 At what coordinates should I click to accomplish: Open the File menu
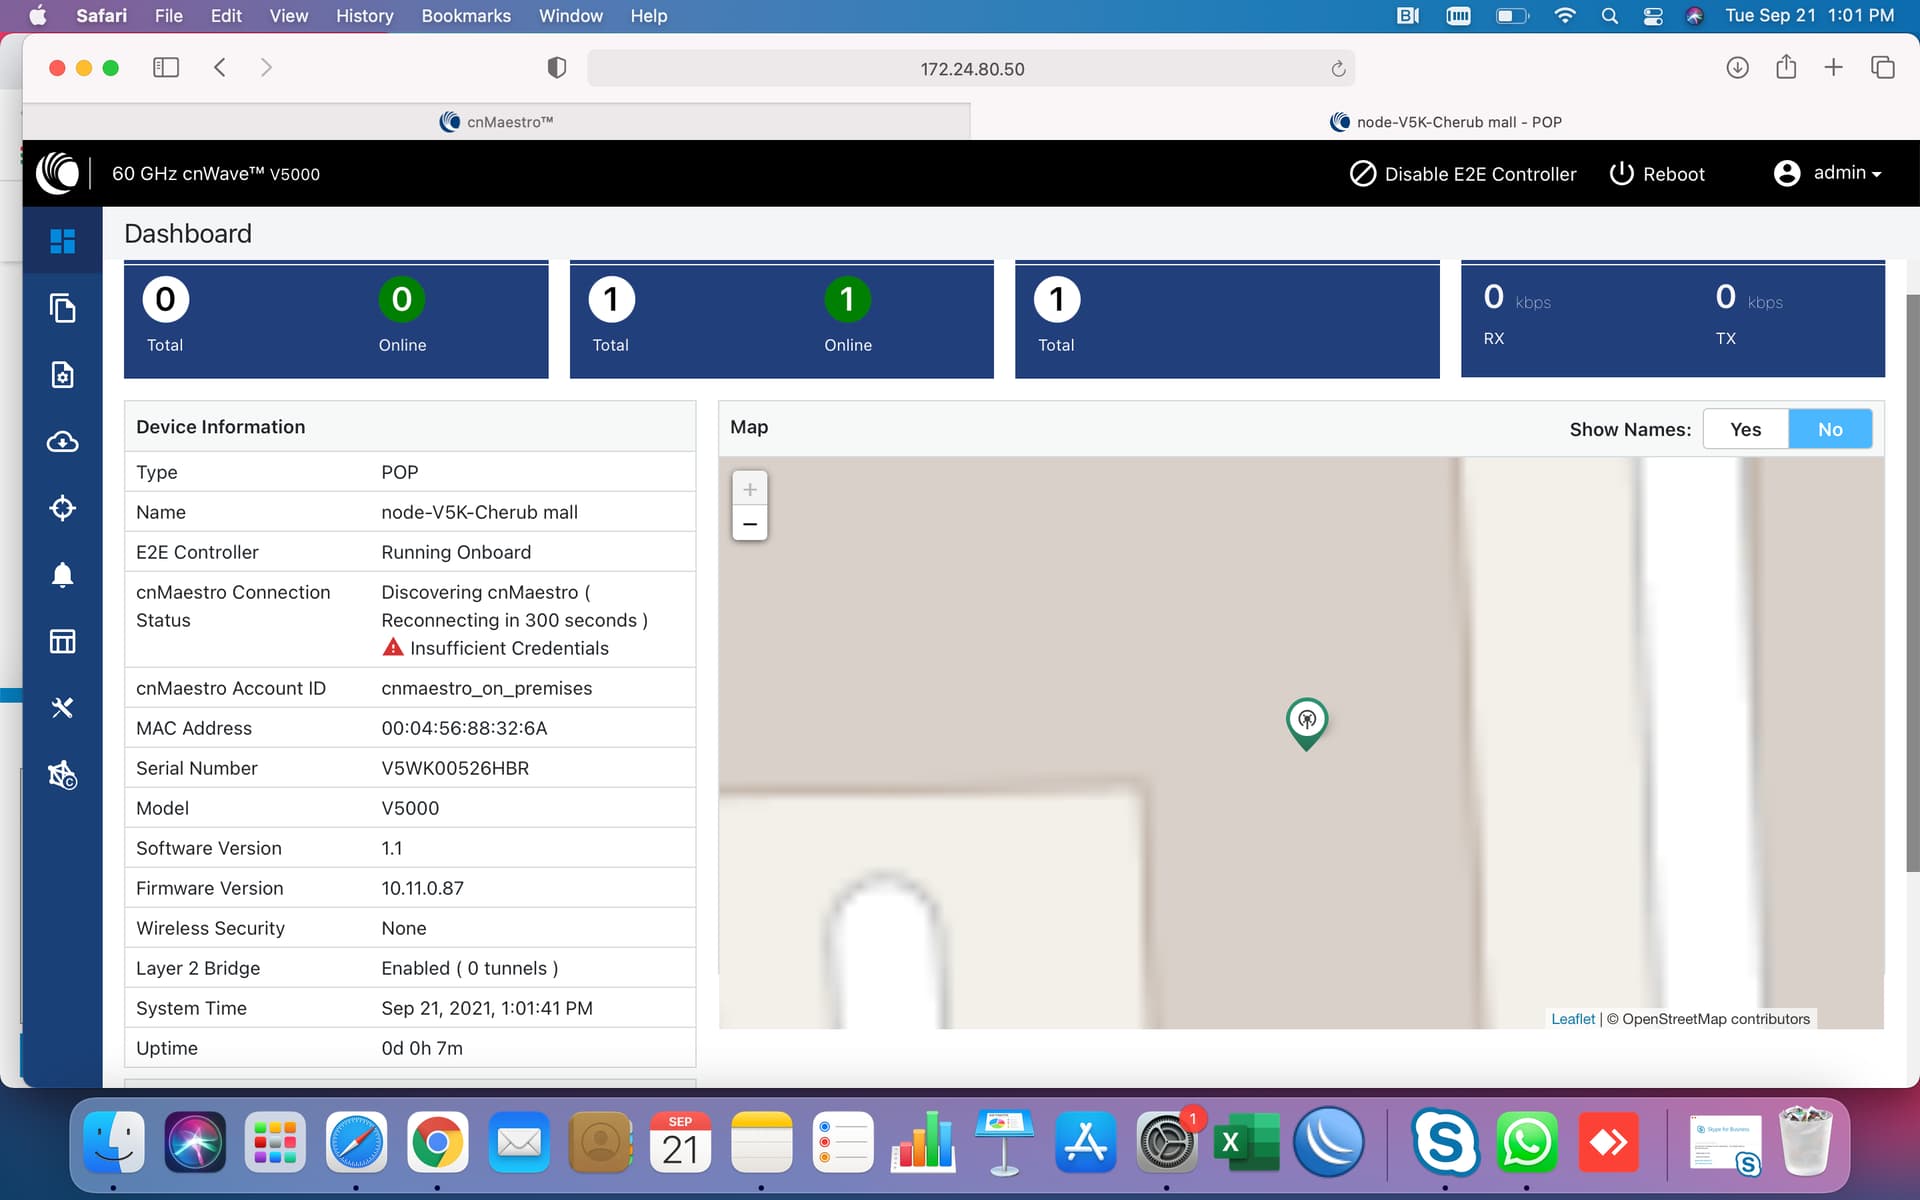coord(168,16)
